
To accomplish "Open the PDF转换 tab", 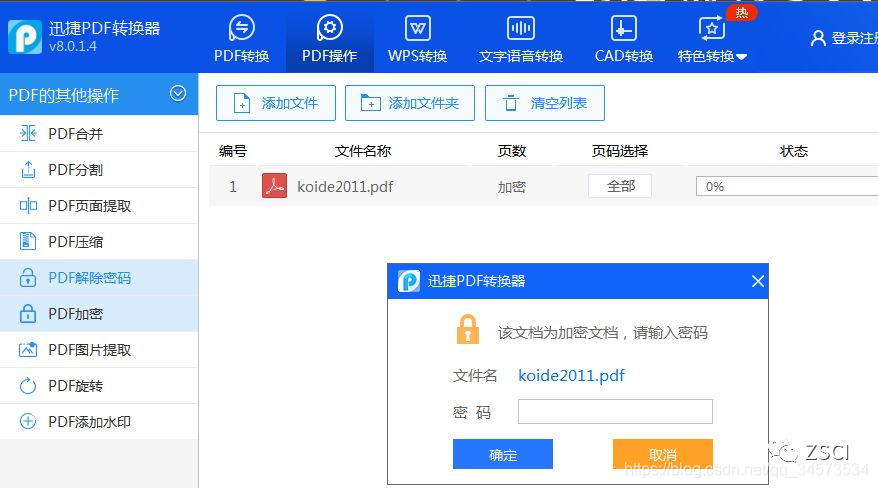I will (x=241, y=38).
